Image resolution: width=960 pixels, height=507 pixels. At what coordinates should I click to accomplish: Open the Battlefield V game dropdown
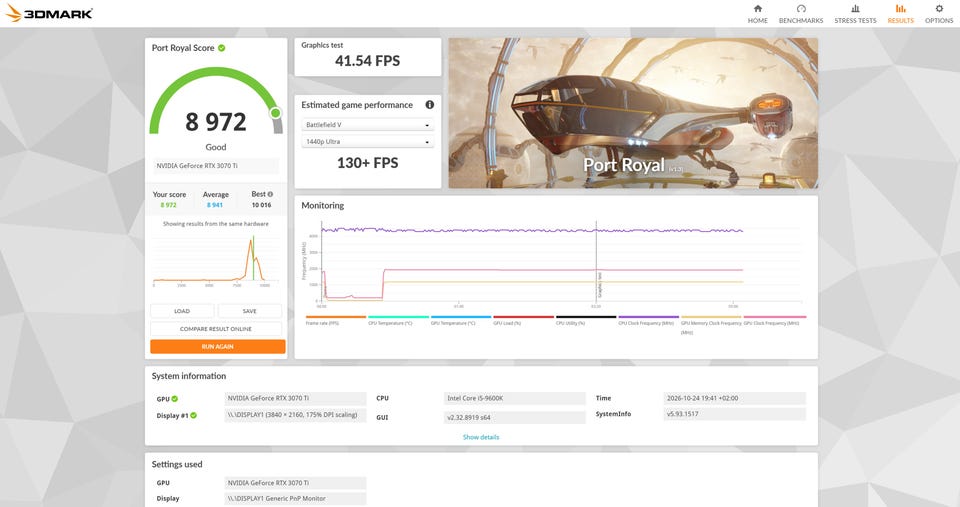click(x=367, y=125)
